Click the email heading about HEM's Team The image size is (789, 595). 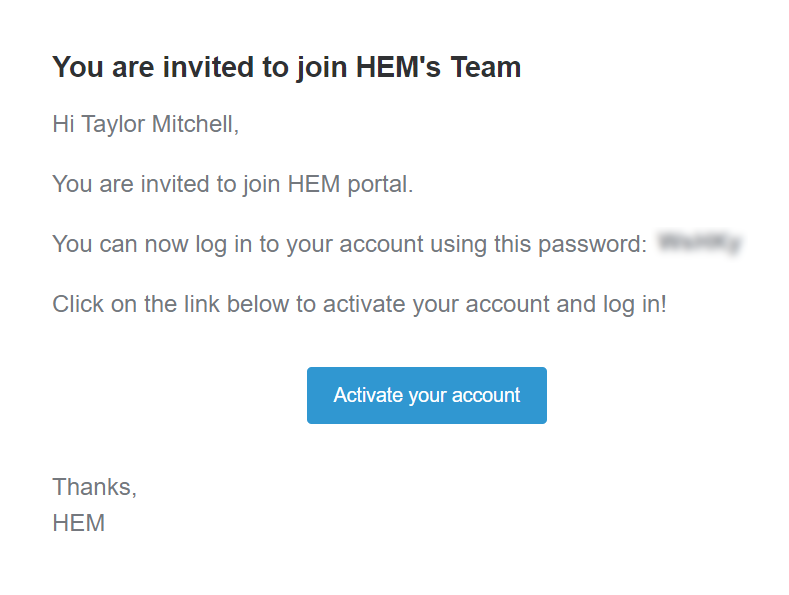click(x=287, y=67)
